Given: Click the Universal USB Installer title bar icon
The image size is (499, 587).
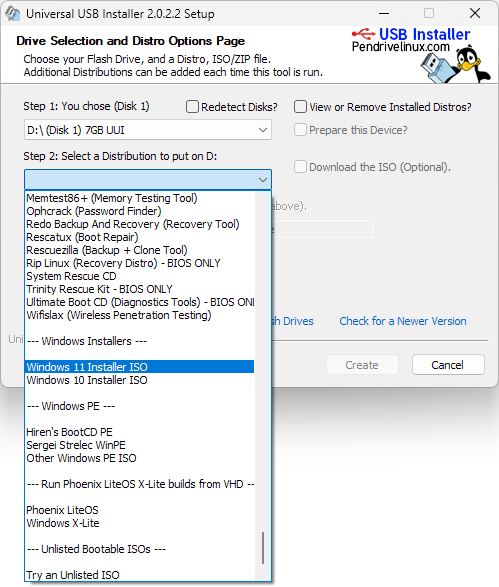Looking at the screenshot, I should point(12,13).
